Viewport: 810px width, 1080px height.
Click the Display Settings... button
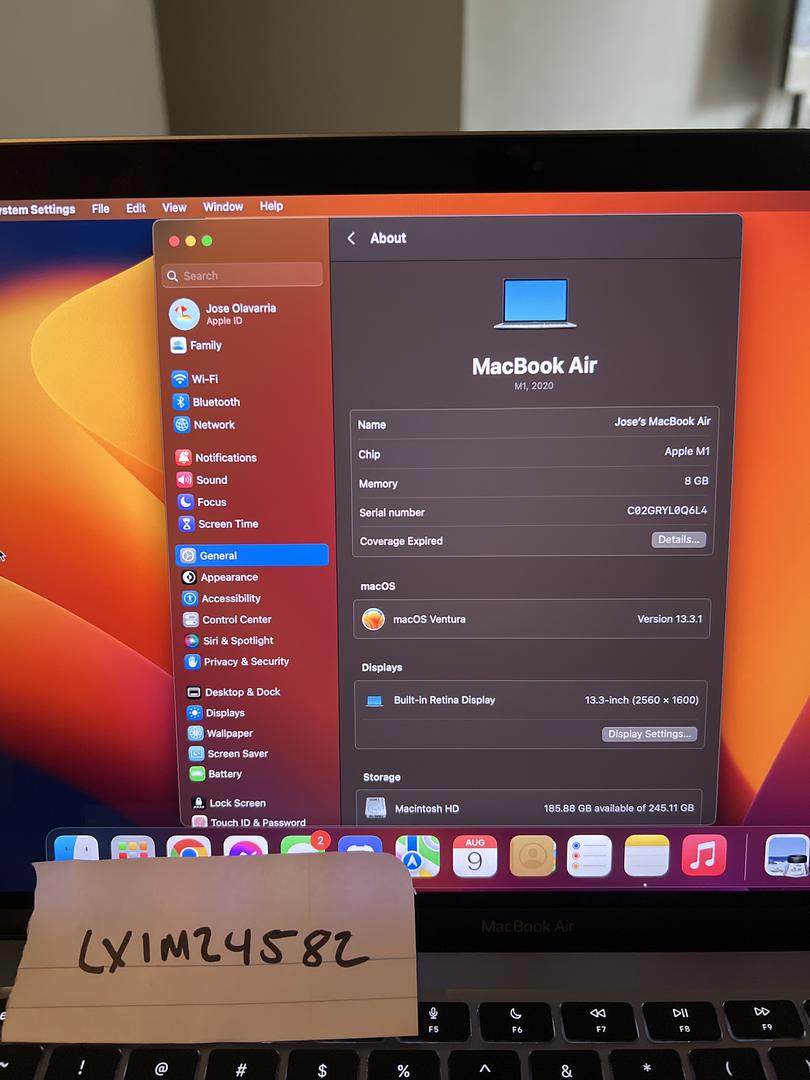[649, 734]
